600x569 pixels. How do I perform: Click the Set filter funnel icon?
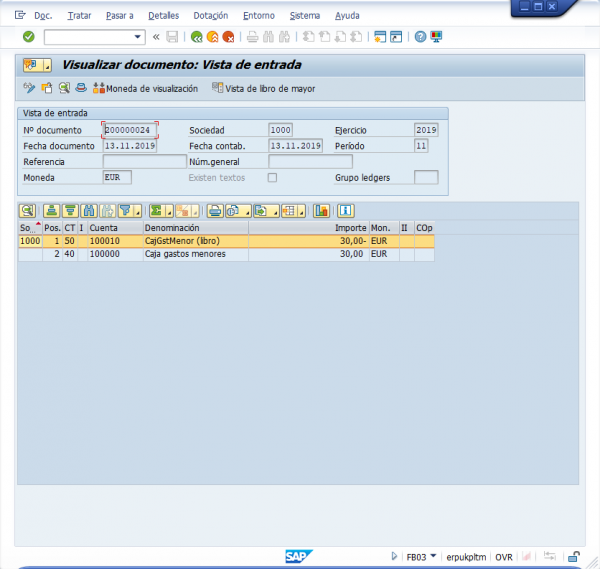coord(126,211)
